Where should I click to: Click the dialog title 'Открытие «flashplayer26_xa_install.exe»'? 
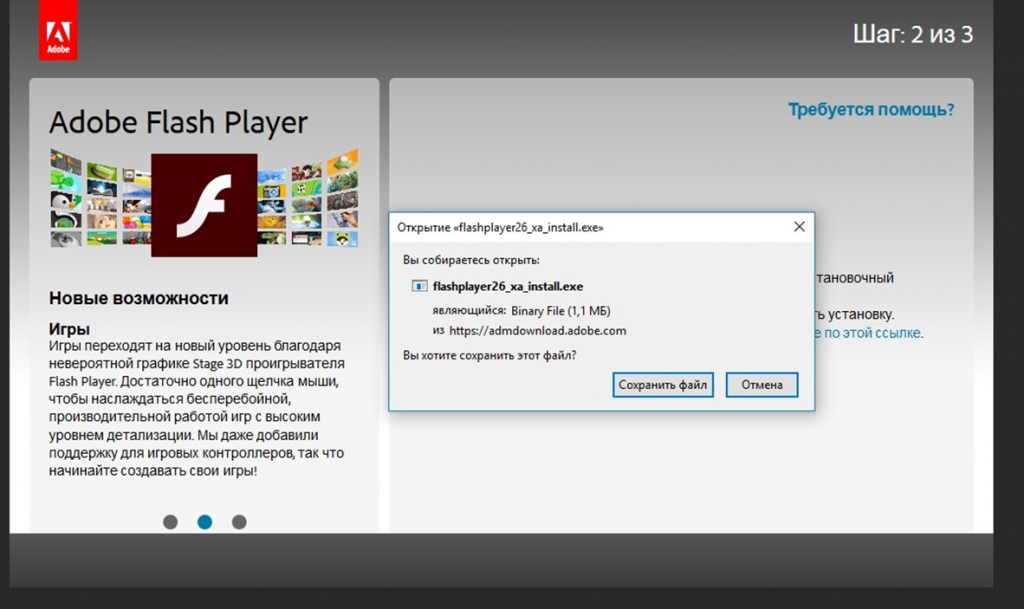click(500, 227)
